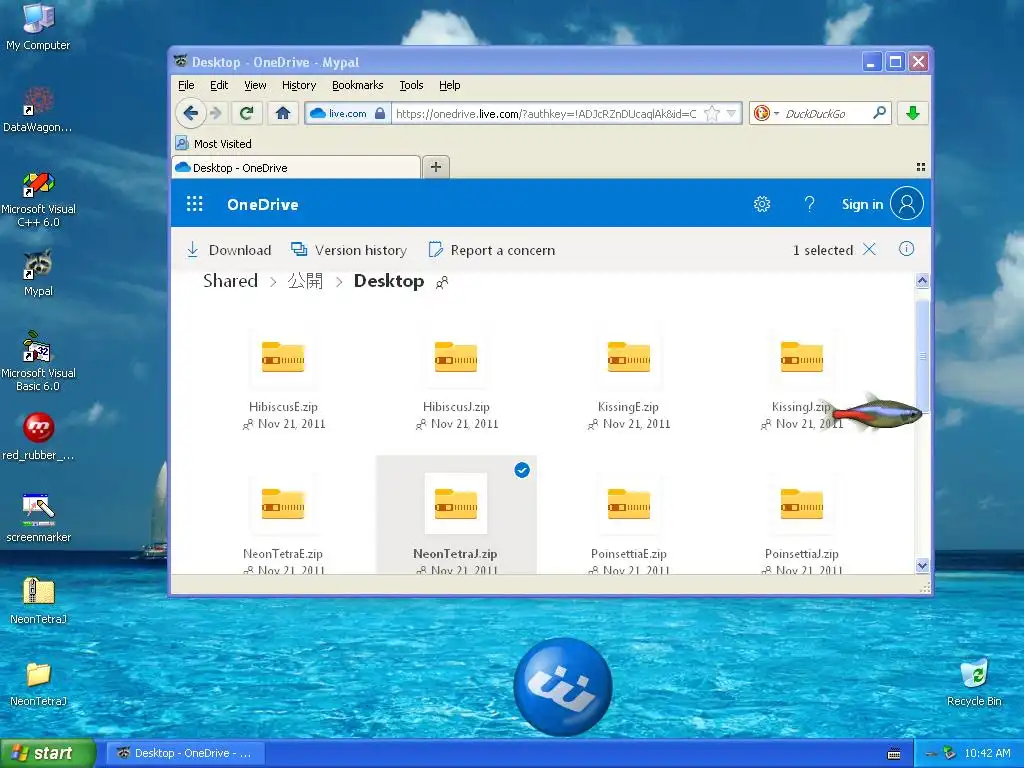Image resolution: width=1024 pixels, height=768 pixels.
Task: Click the browser Back arrow button
Action: point(191,113)
